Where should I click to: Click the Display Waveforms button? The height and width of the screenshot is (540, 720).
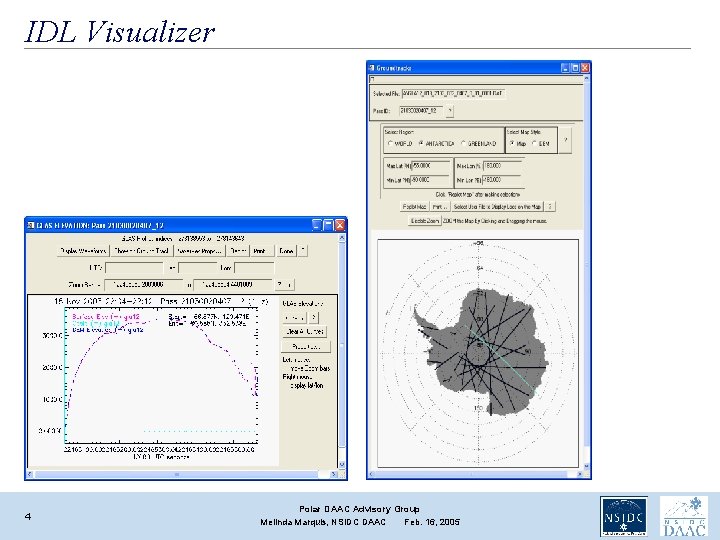pyautogui.click(x=83, y=251)
